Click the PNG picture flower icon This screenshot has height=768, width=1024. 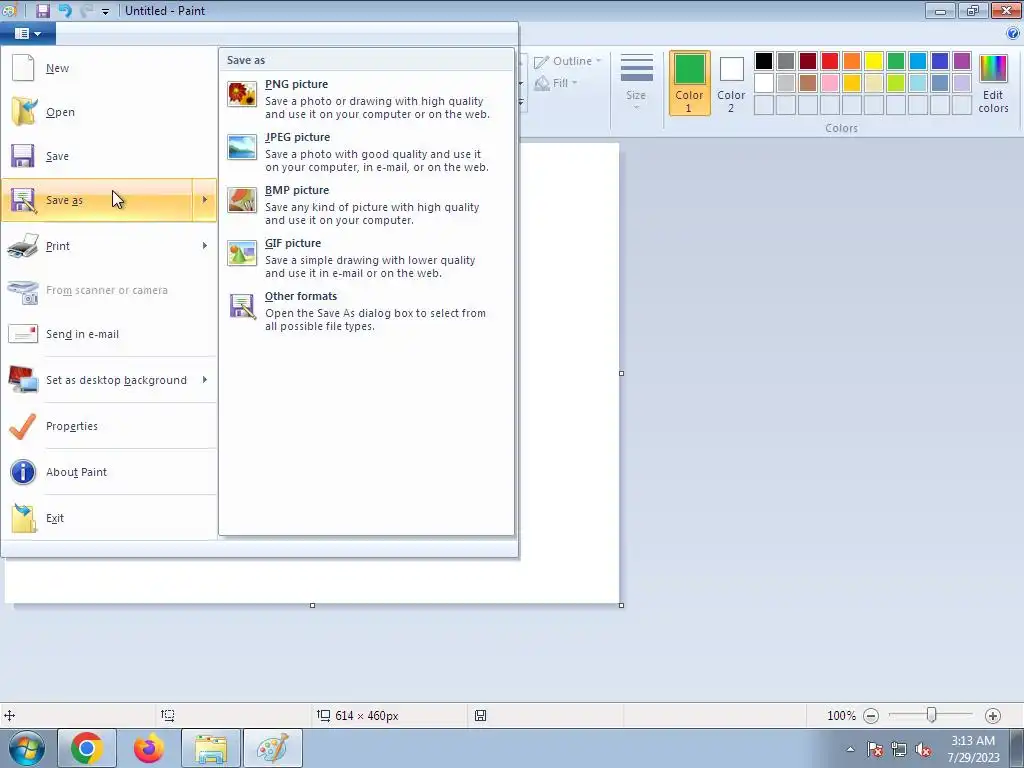(242, 94)
